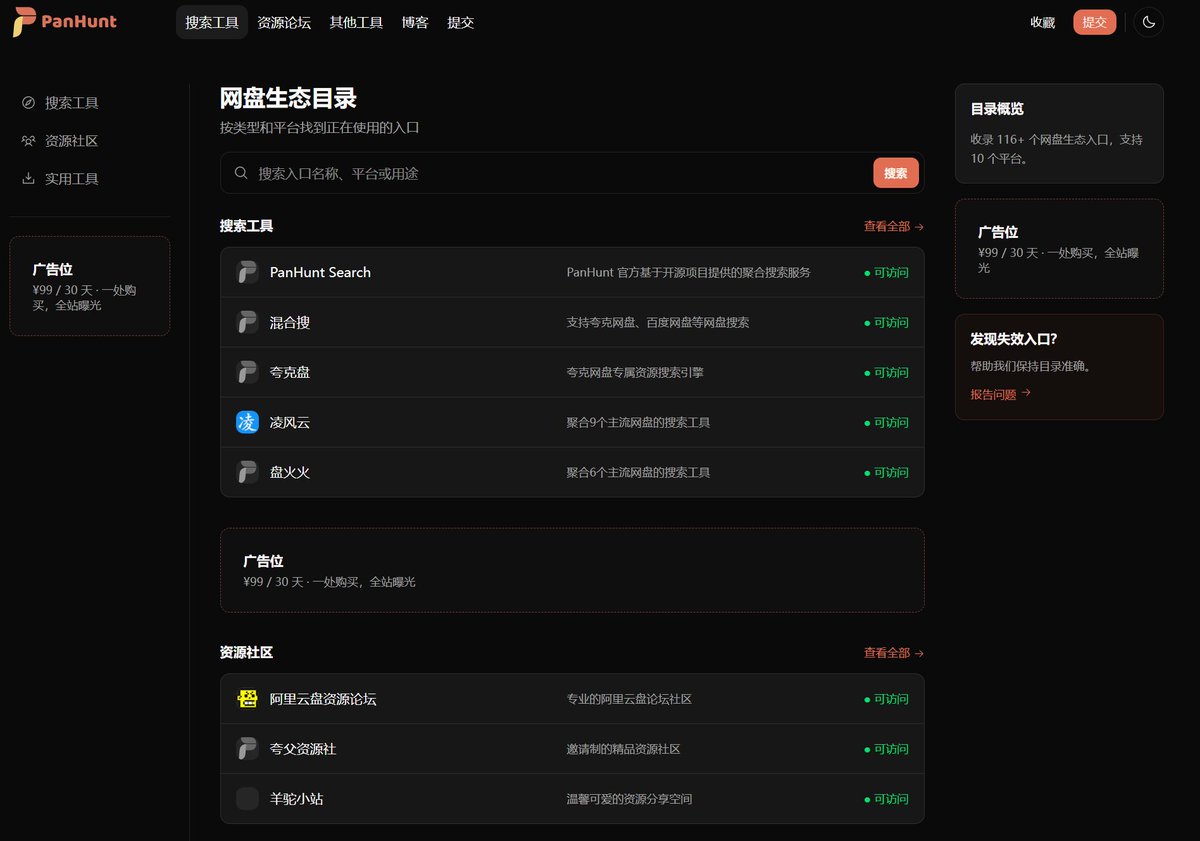This screenshot has height=841, width=1200.
Task: Toggle dark mode moon icon
Action: [x=1149, y=22]
